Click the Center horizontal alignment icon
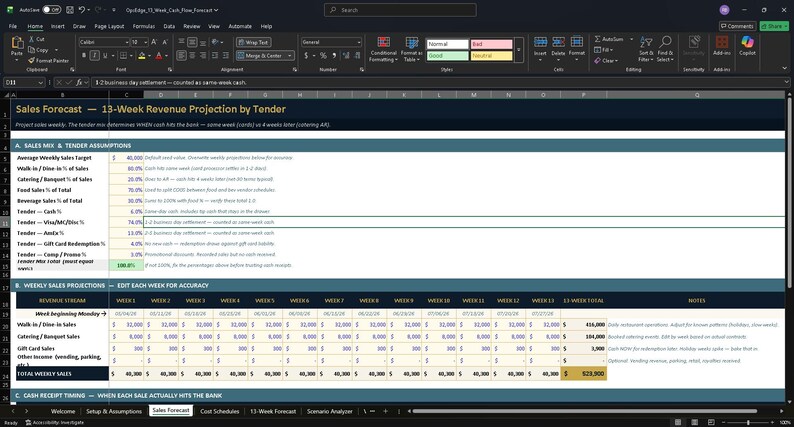 [x=192, y=56]
